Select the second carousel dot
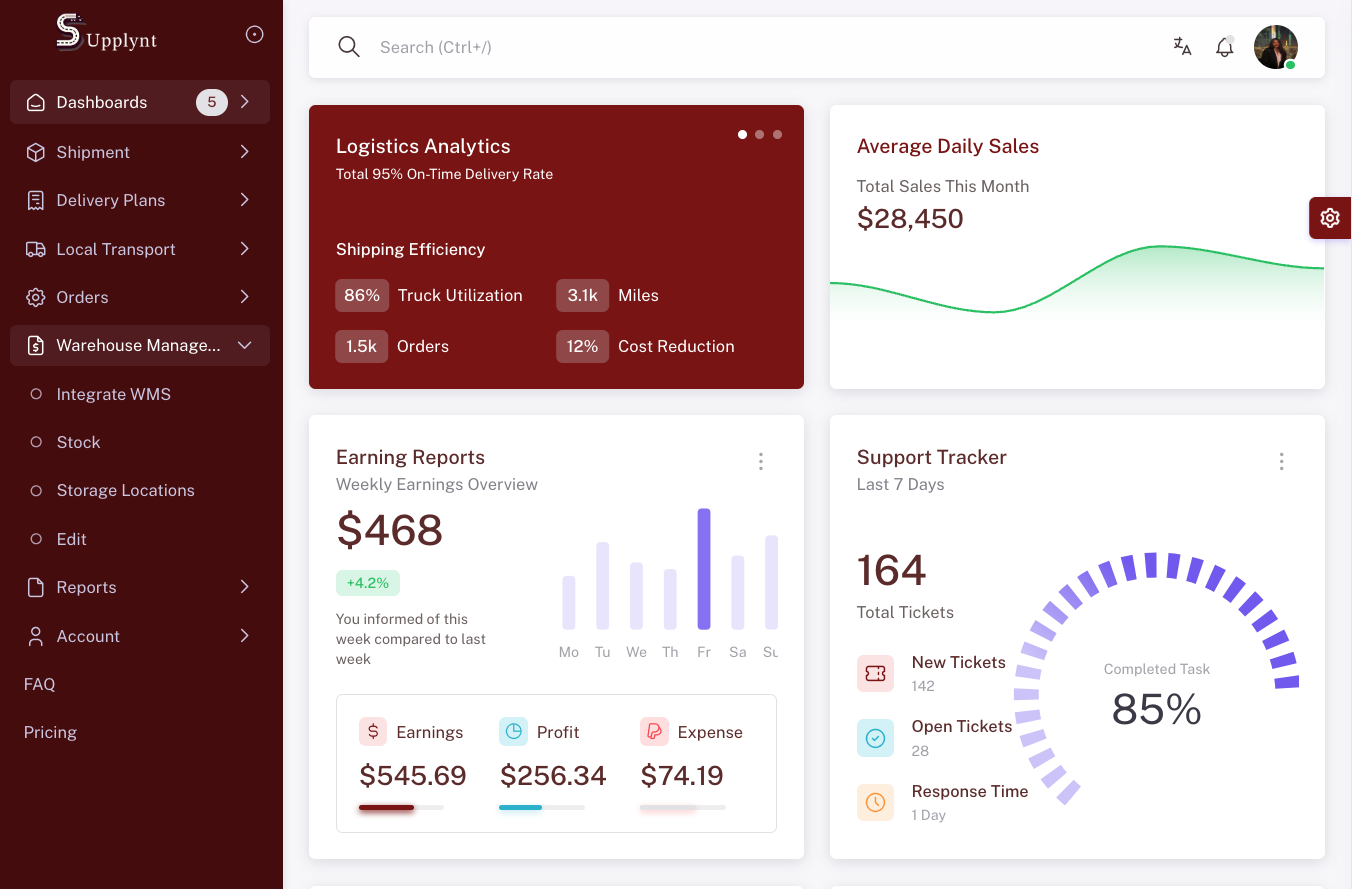This screenshot has width=1352, height=889. click(x=760, y=134)
